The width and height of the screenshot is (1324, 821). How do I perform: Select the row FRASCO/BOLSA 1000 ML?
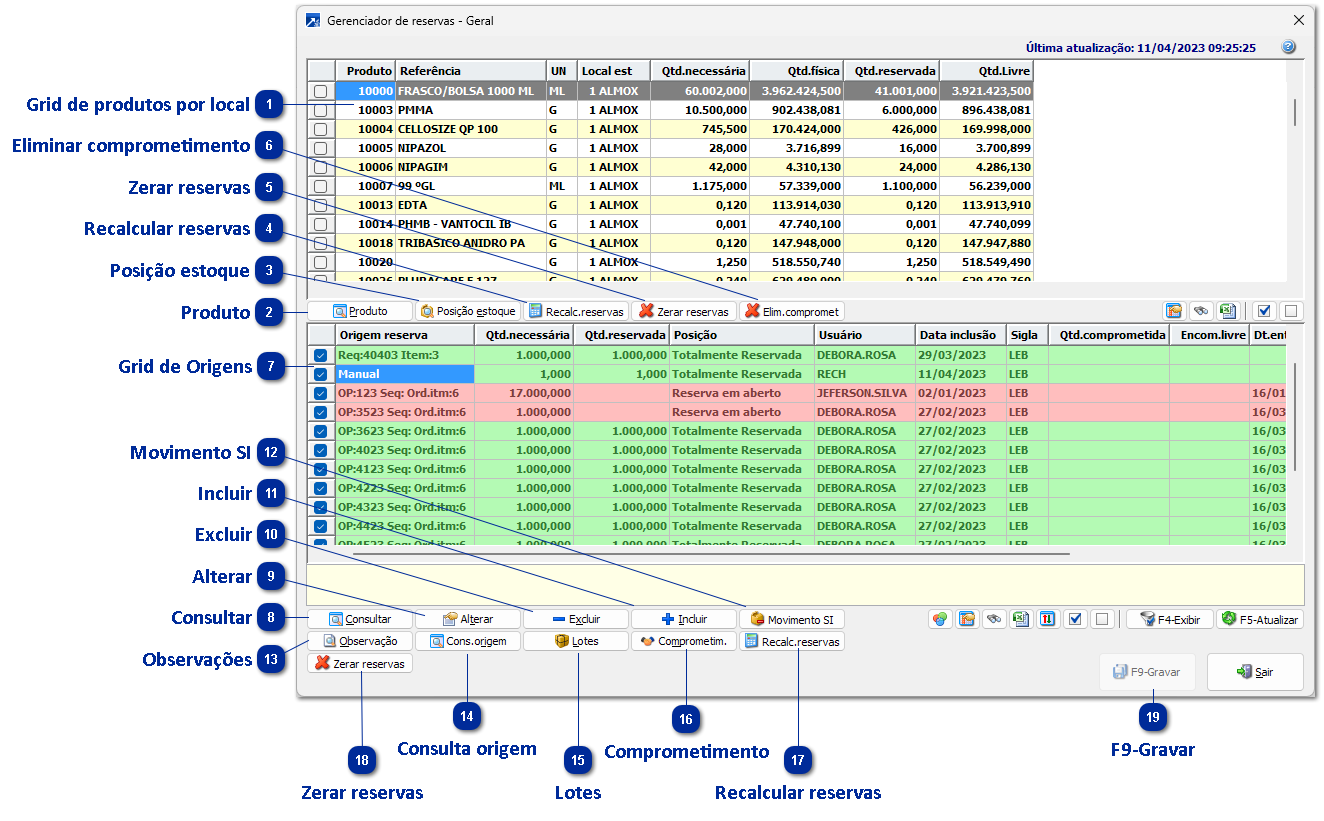tap(670, 91)
